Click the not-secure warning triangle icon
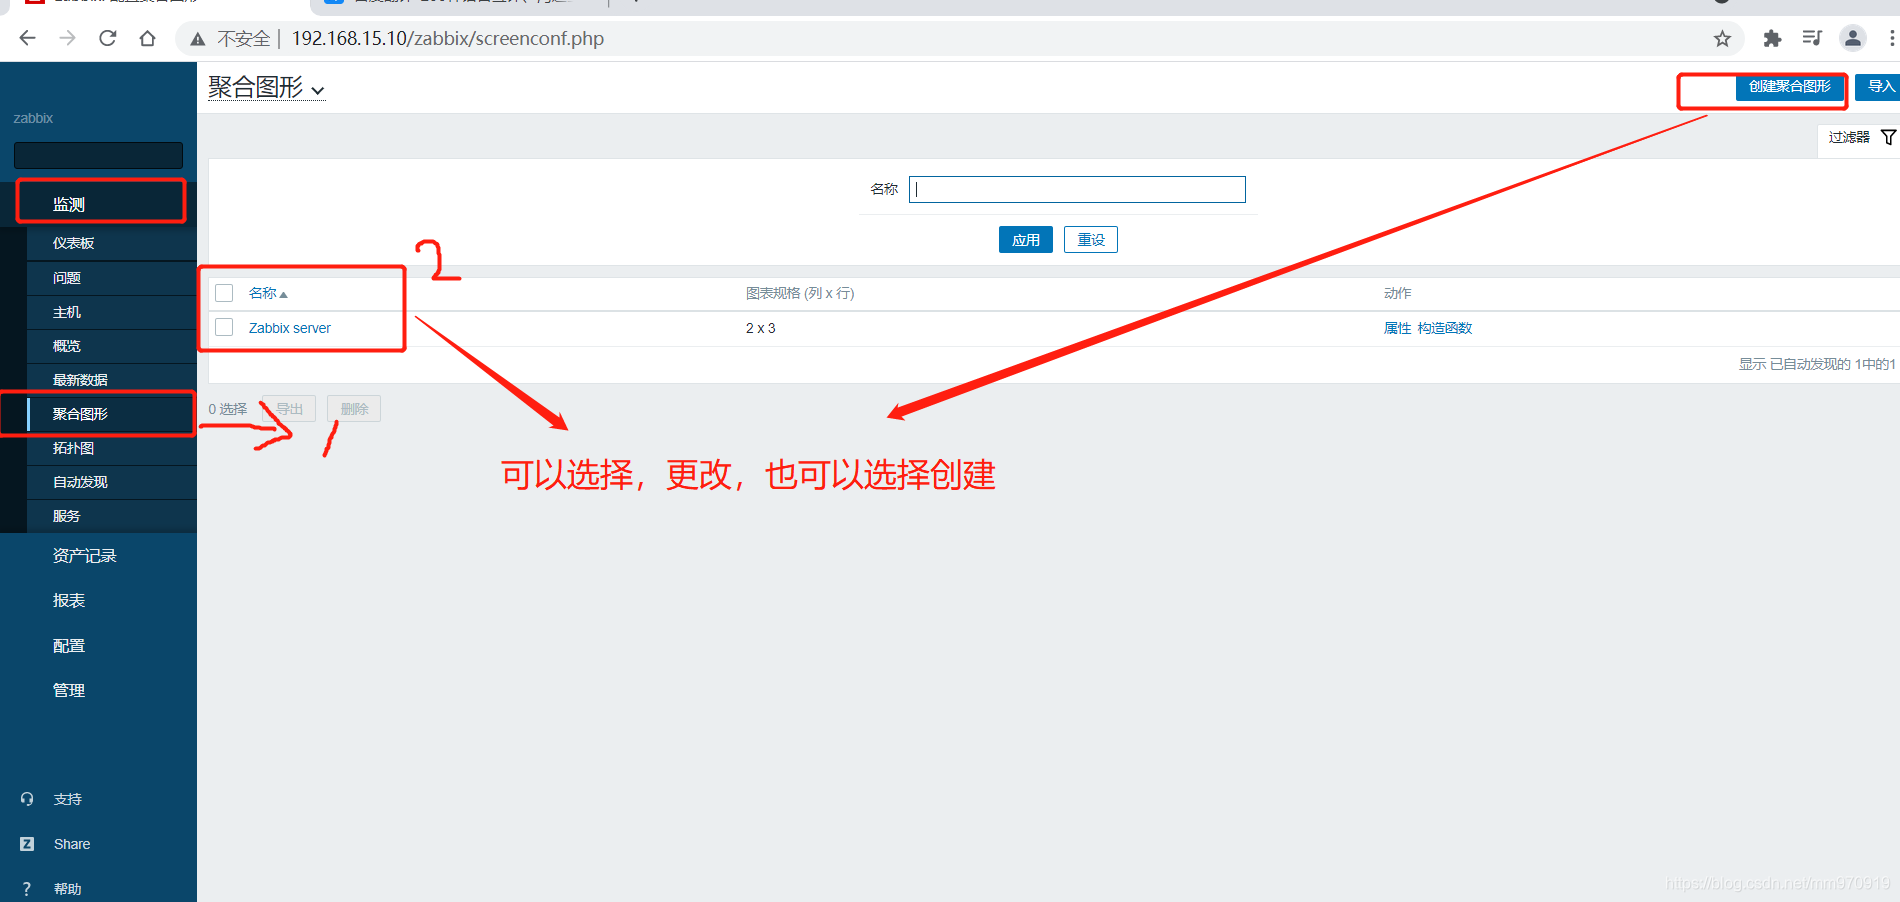The width and height of the screenshot is (1900, 902). click(x=198, y=39)
